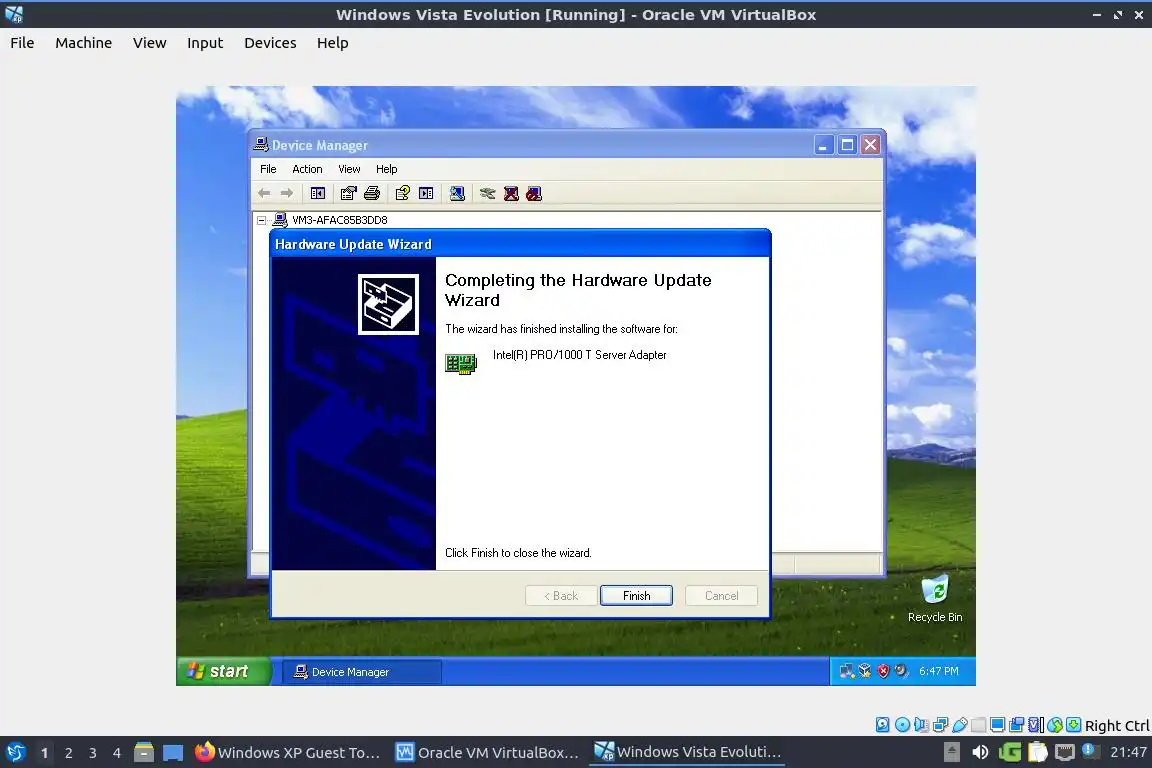This screenshot has width=1152, height=768.
Task: Click the VirtualBox mouse integration status icon
Action: pyautogui.click(x=1055, y=725)
